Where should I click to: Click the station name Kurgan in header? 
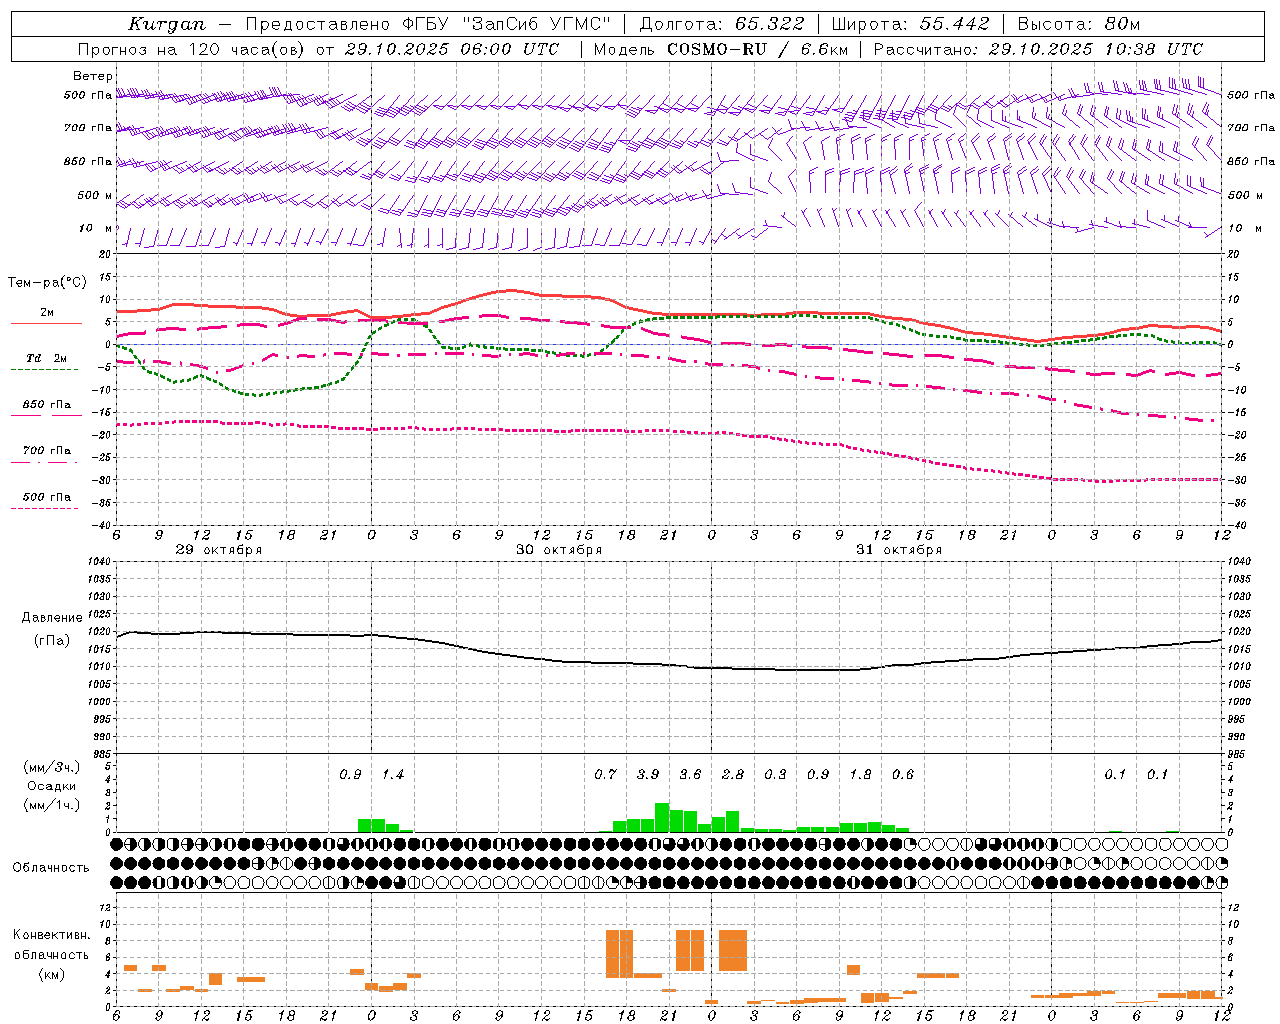click(x=167, y=24)
